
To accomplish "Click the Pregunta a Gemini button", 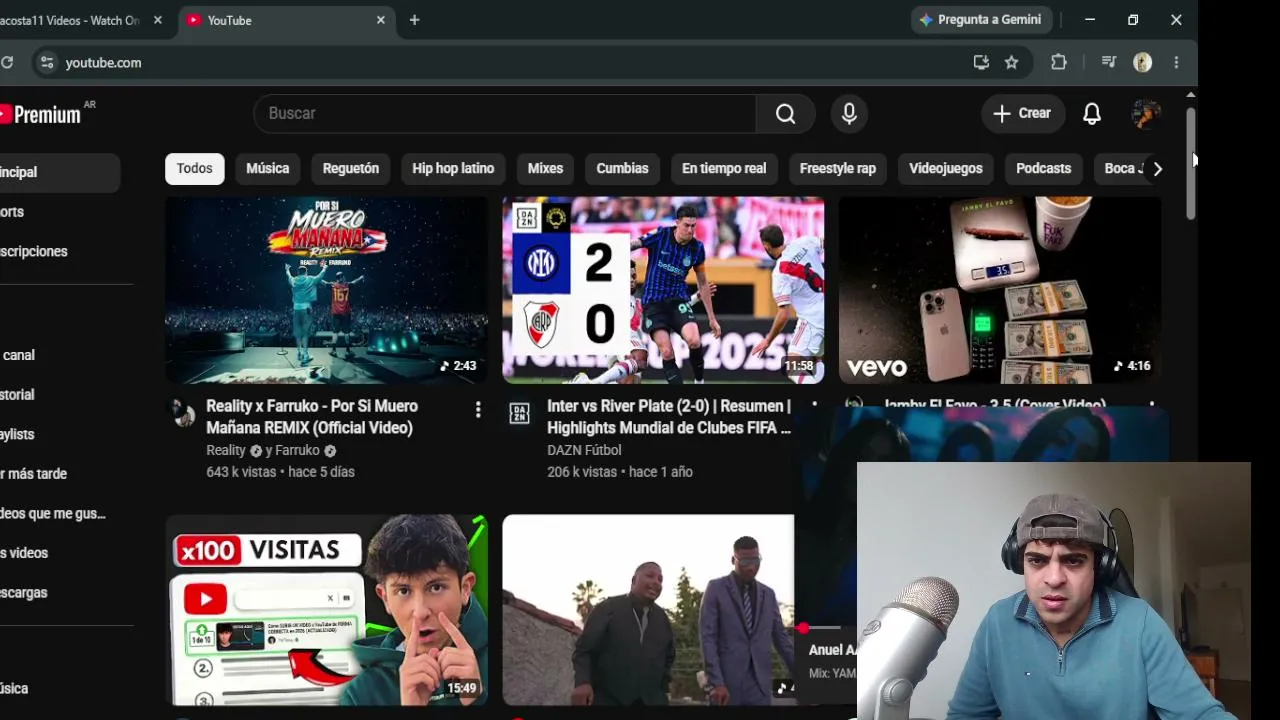I will (982, 20).
